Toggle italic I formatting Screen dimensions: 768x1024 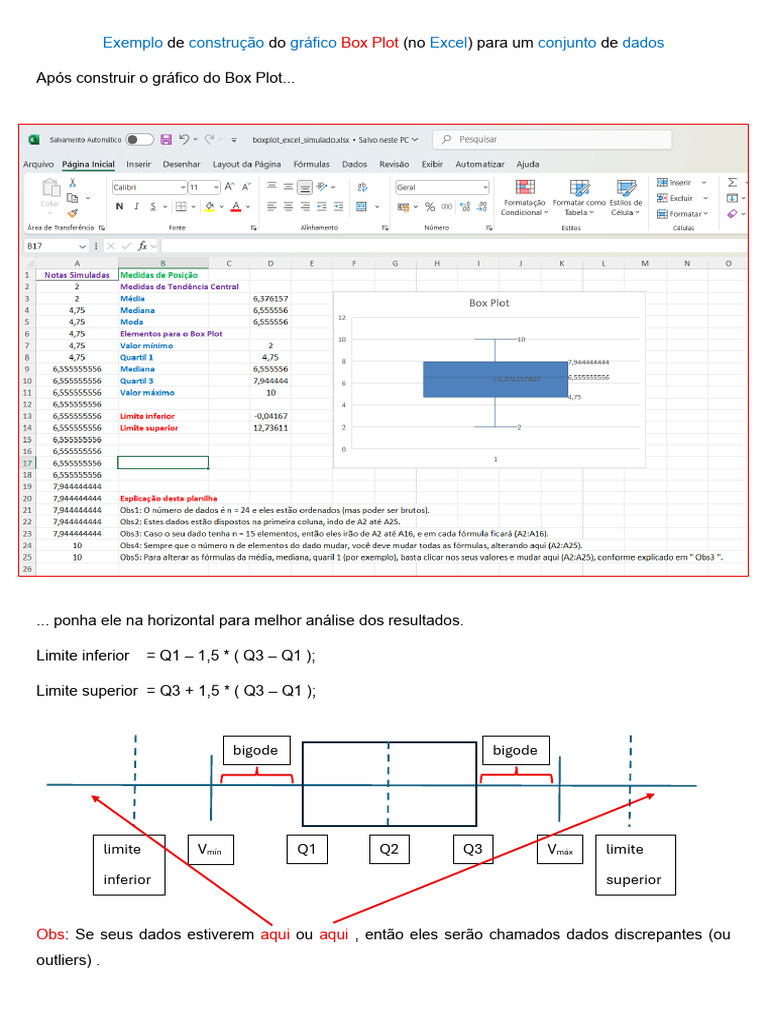coord(136,206)
